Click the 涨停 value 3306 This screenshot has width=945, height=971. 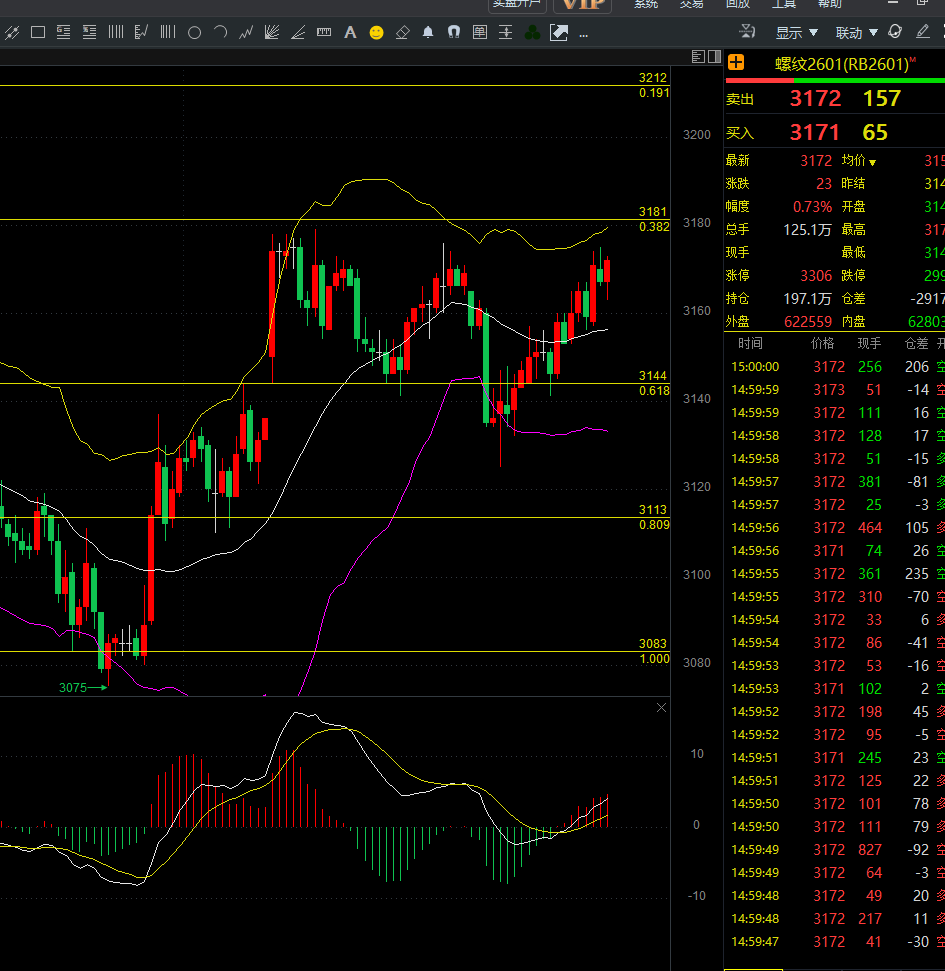click(816, 276)
